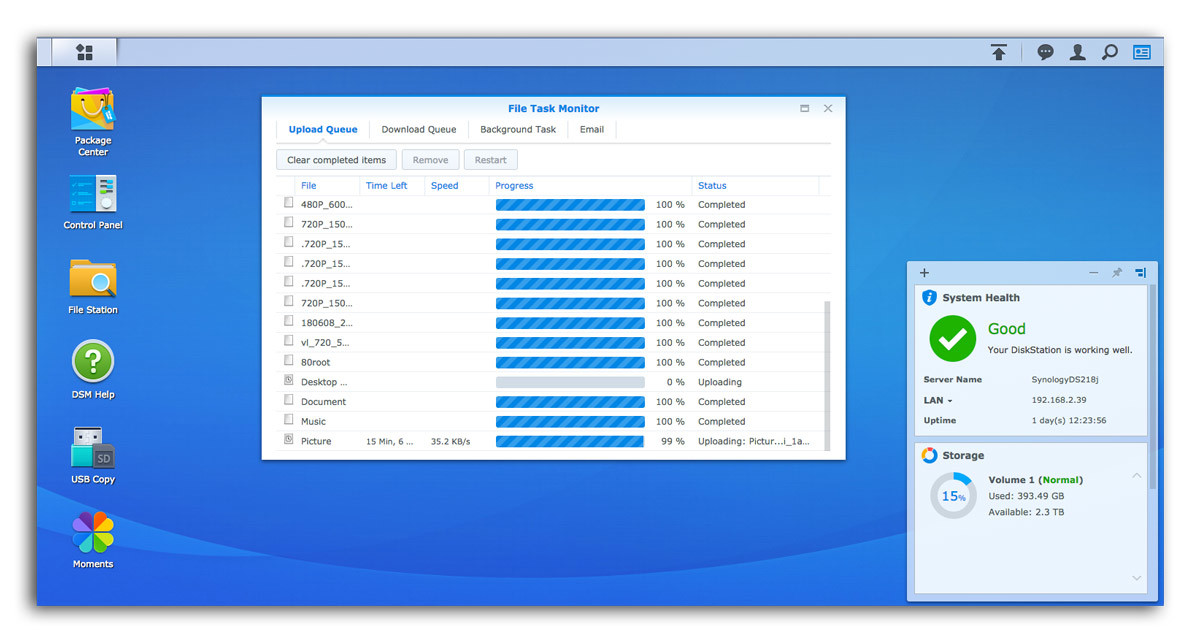The image size is (1200, 642).
Task: Switch to Download Queue tab
Action: pyautogui.click(x=419, y=129)
